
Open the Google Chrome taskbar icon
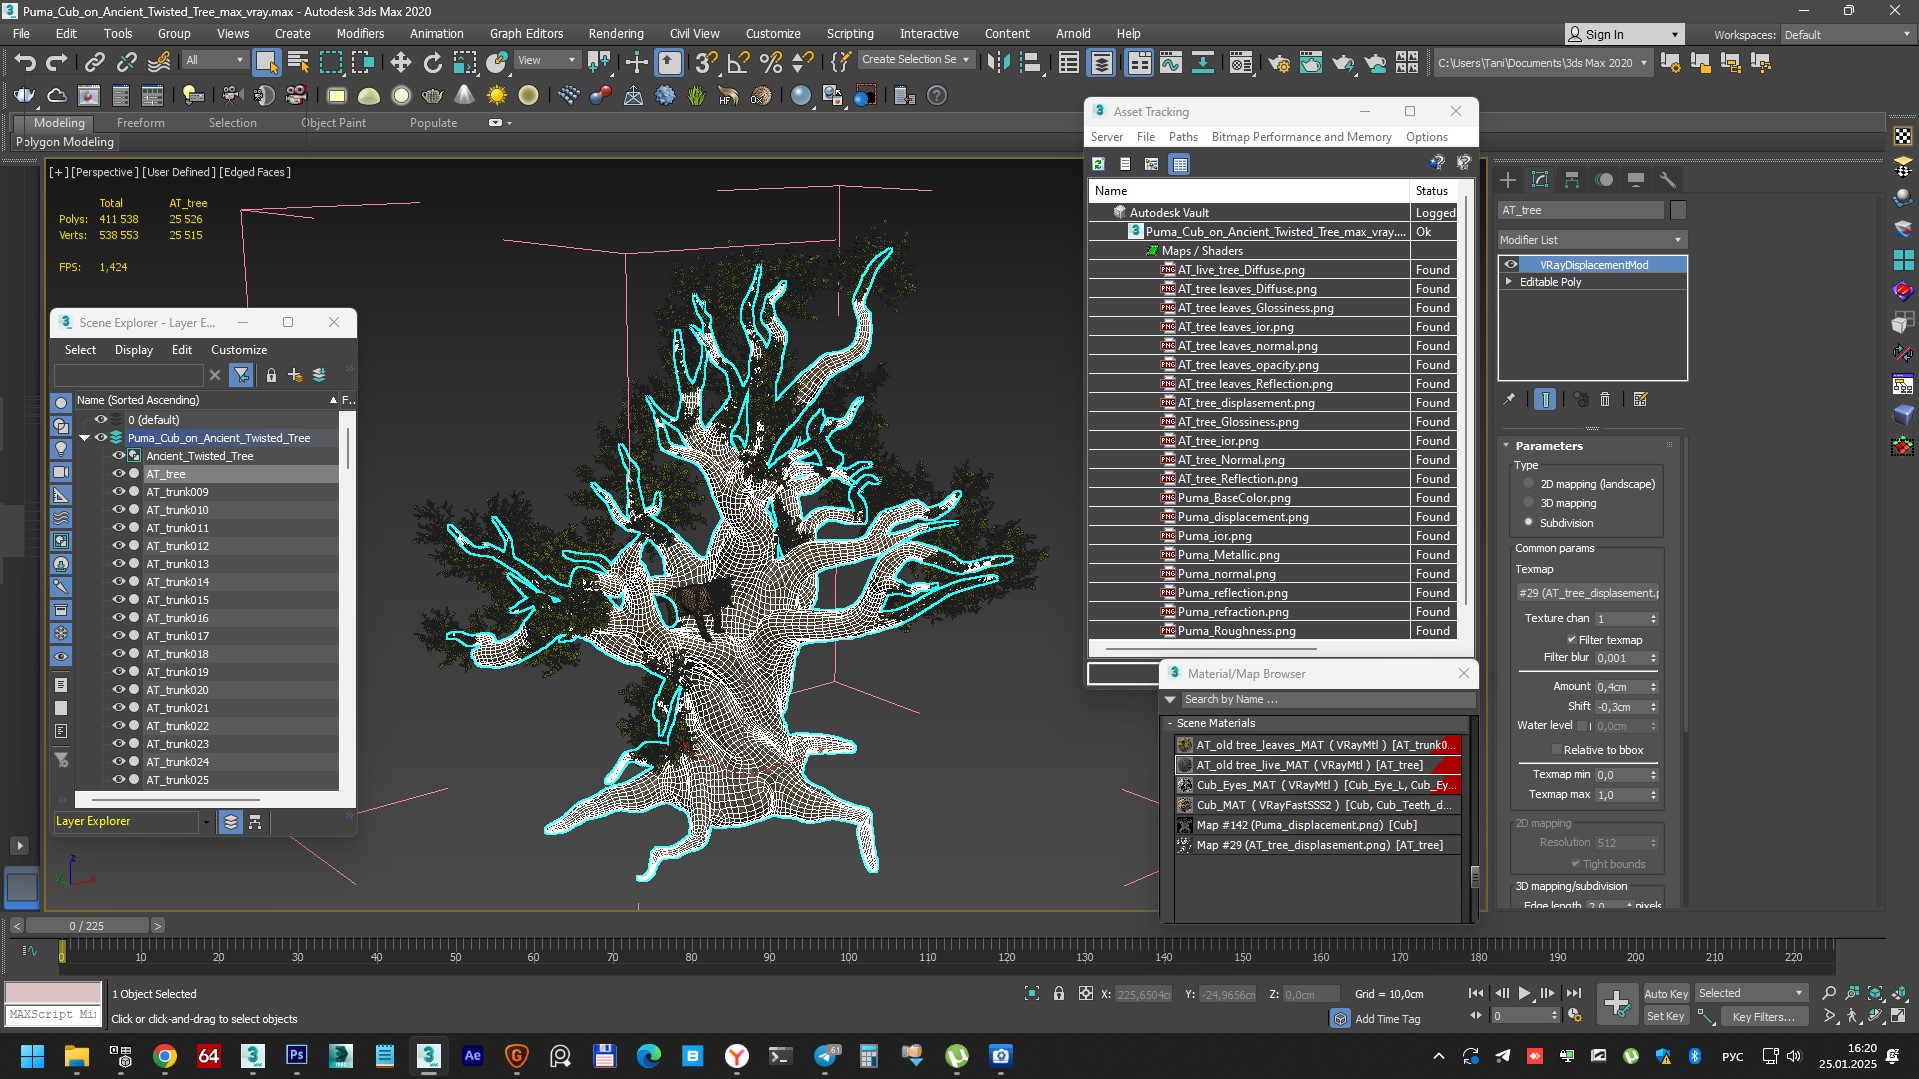[165, 1056]
